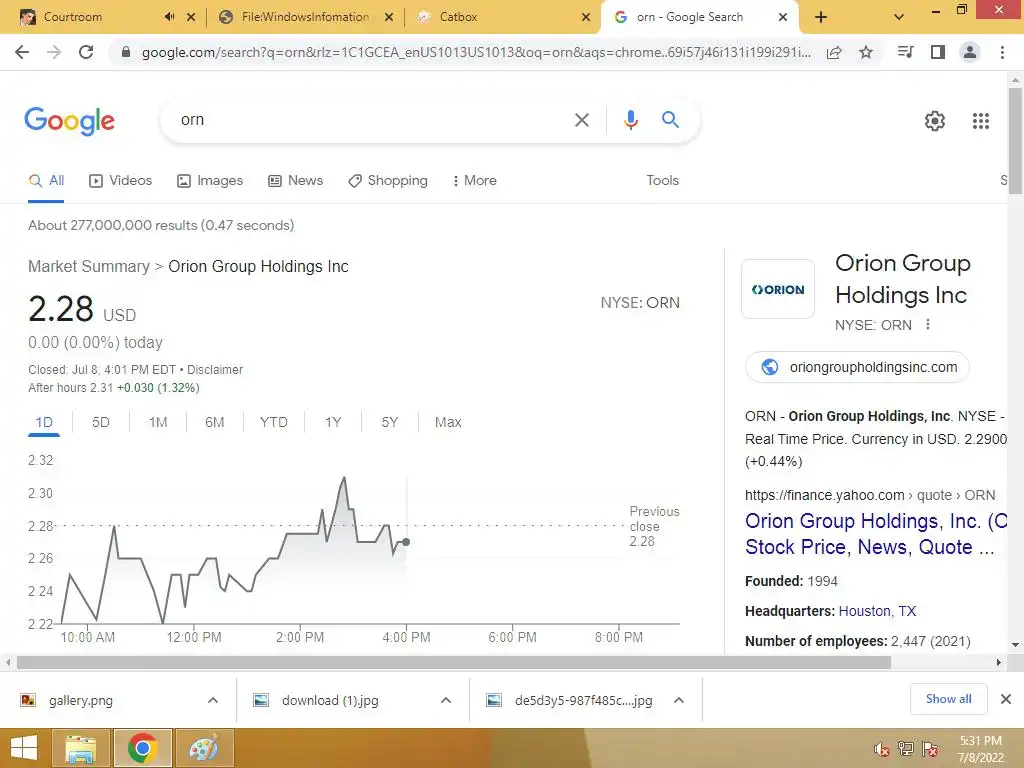Open a new tab with plus button
This screenshot has height=768, width=1024.
pos(821,17)
